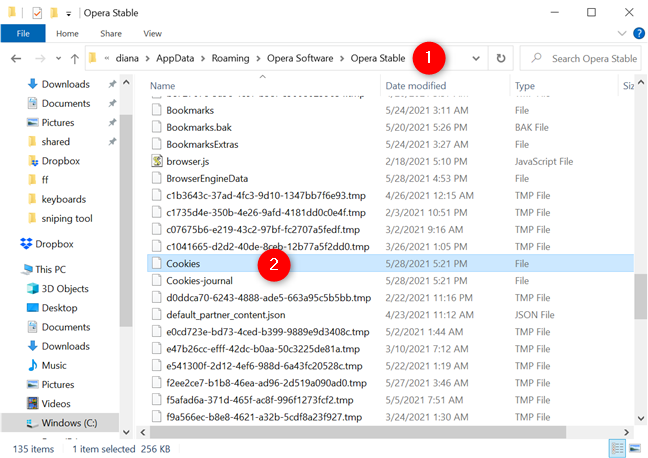Switch to the View ribbon tab
648x458 pixels.
point(152,33)
